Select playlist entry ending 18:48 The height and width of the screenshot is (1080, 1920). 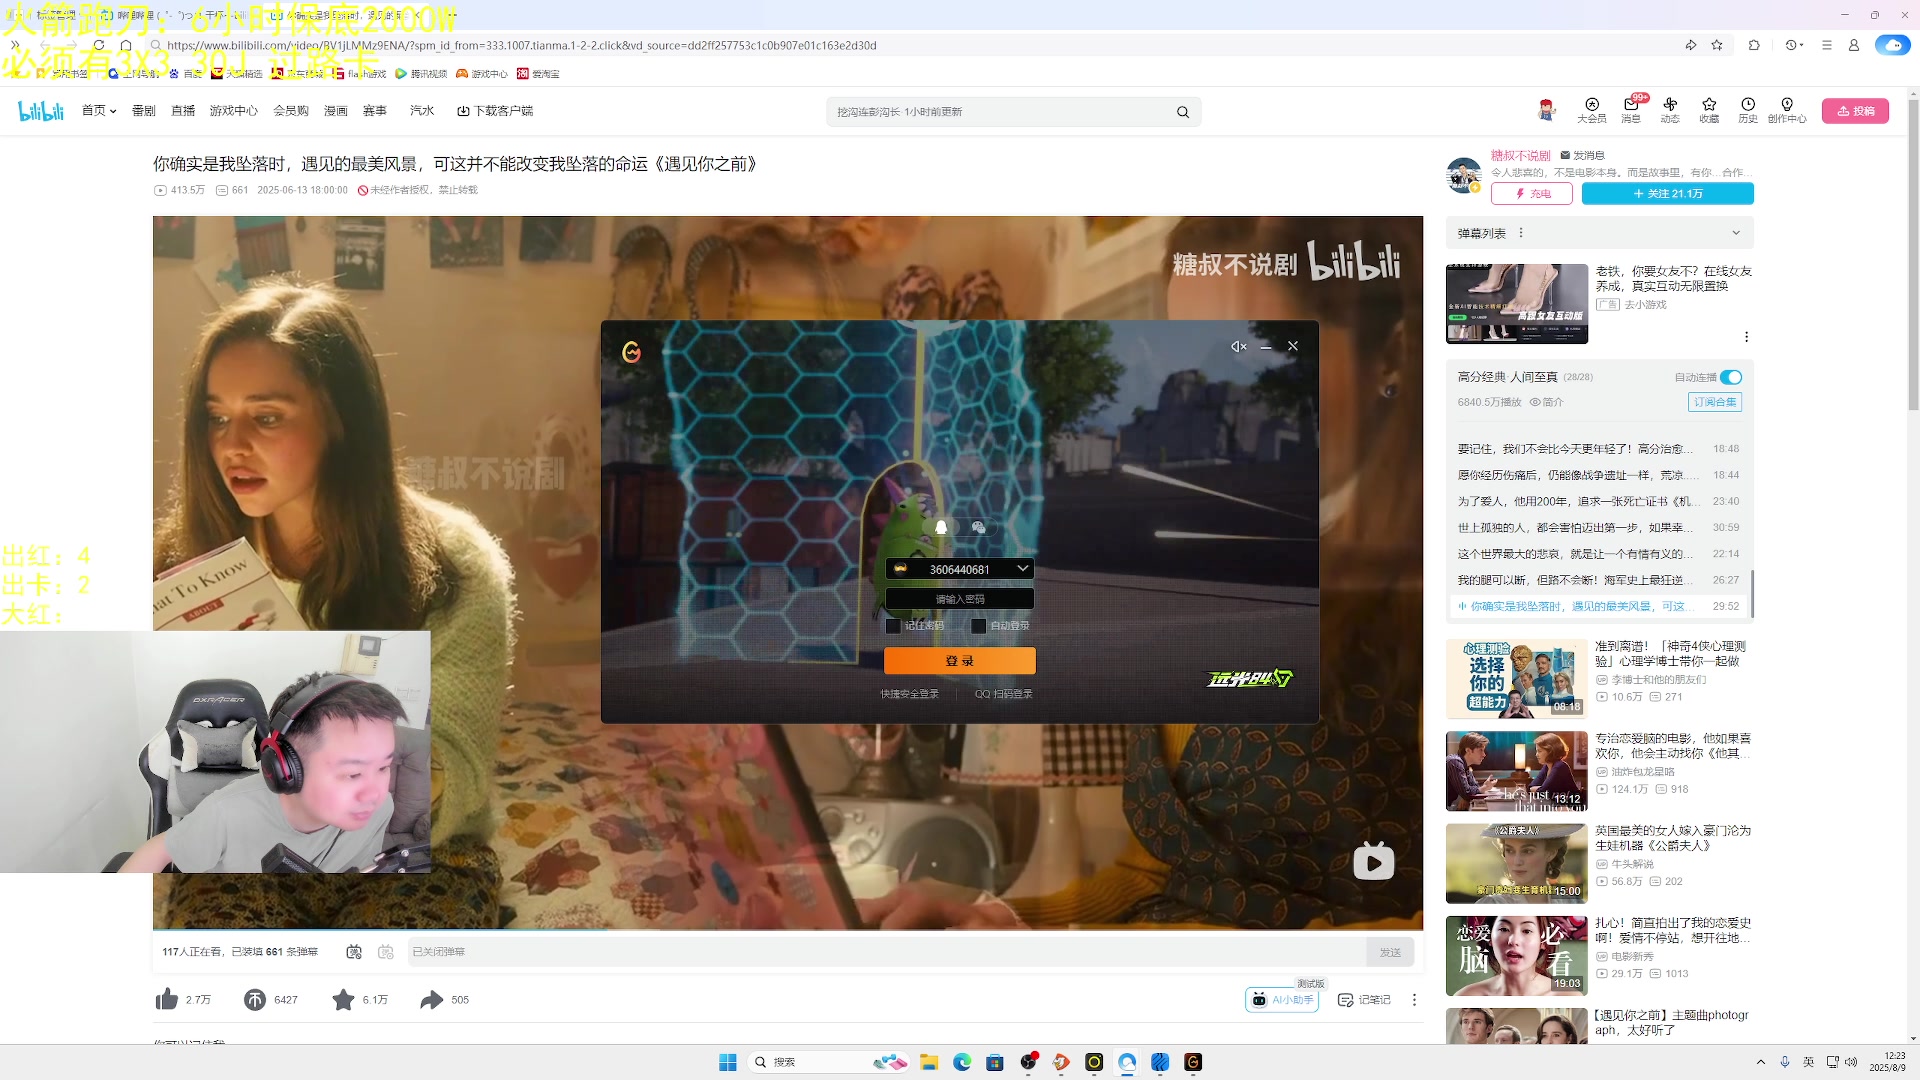pyautogui.click(x=1598, y=449)
